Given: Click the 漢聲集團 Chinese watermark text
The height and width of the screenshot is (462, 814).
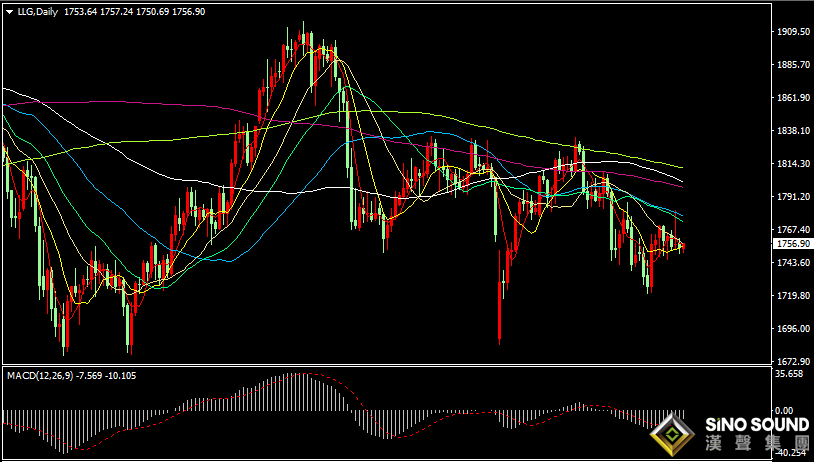Looking at the screenshot, I should coord(757,443).
